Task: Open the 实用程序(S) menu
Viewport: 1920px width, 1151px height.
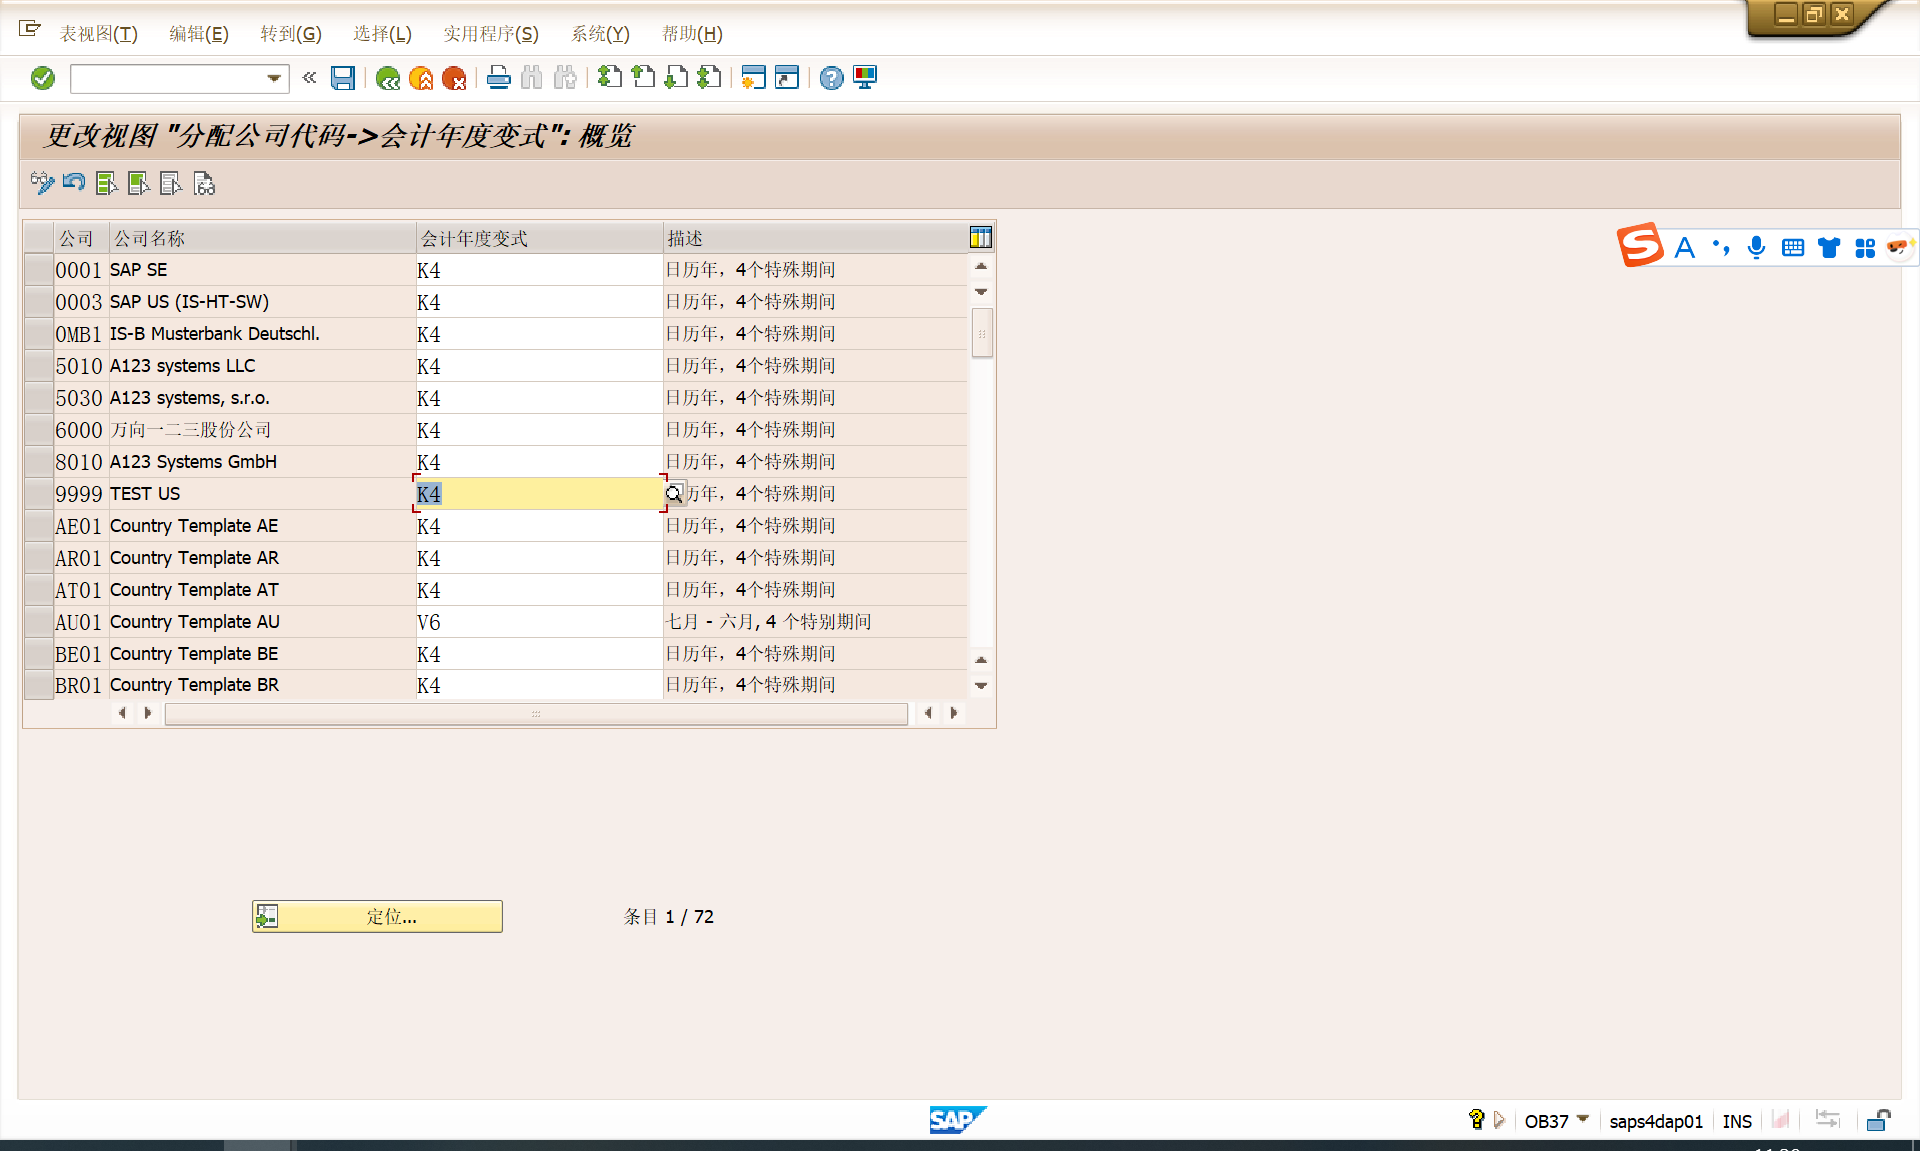Action: coord(490,34)
